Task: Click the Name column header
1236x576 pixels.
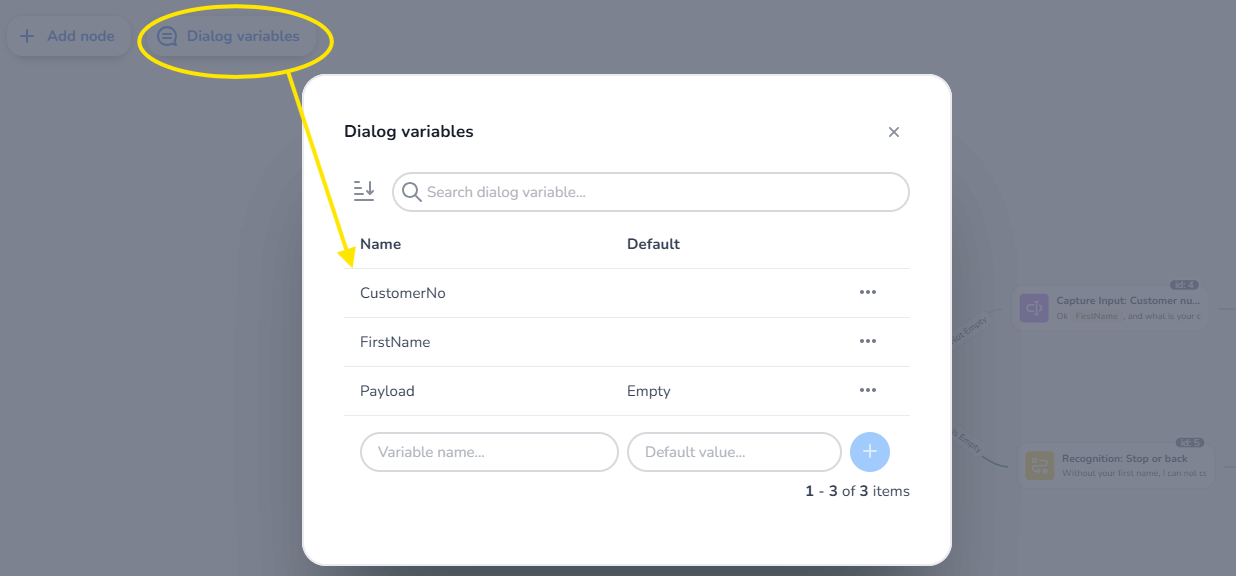Action: 380,244
